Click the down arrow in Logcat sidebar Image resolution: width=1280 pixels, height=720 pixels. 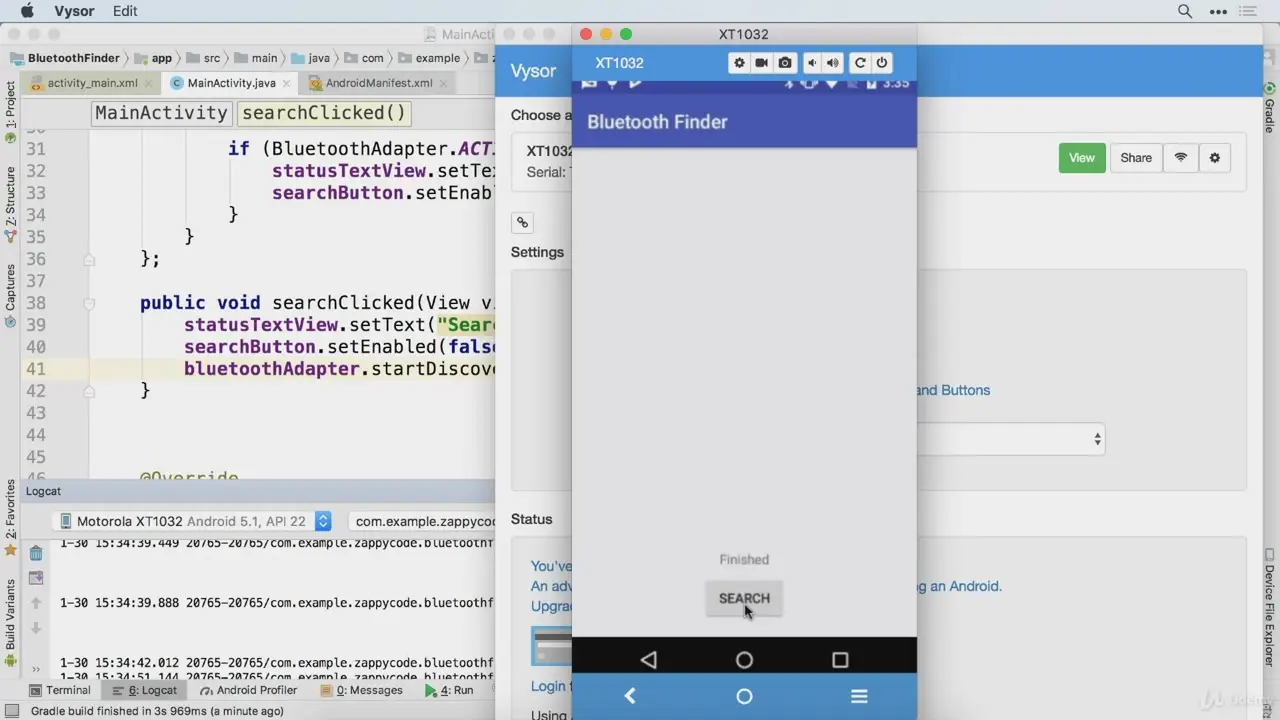[36, 628]
